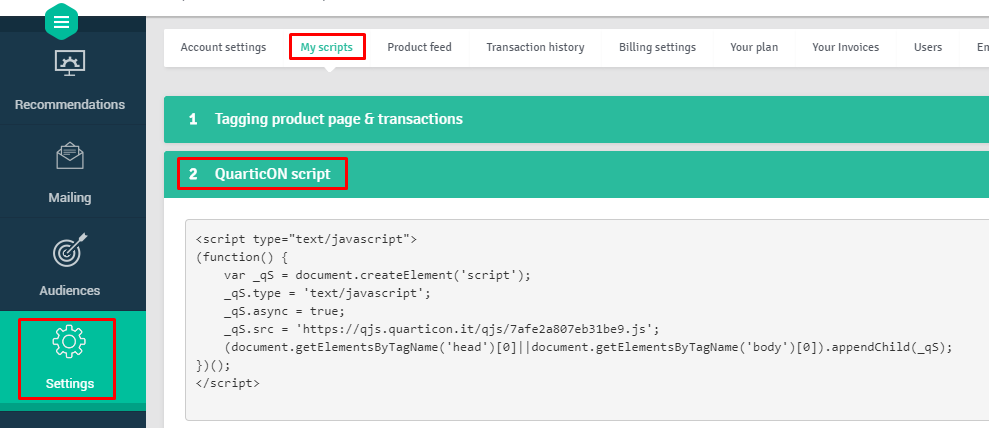Image resolution: width=989 pixels, height=428 pixels.
Task: Click the Recommendations monitor icon
Action: click(70, 63)
